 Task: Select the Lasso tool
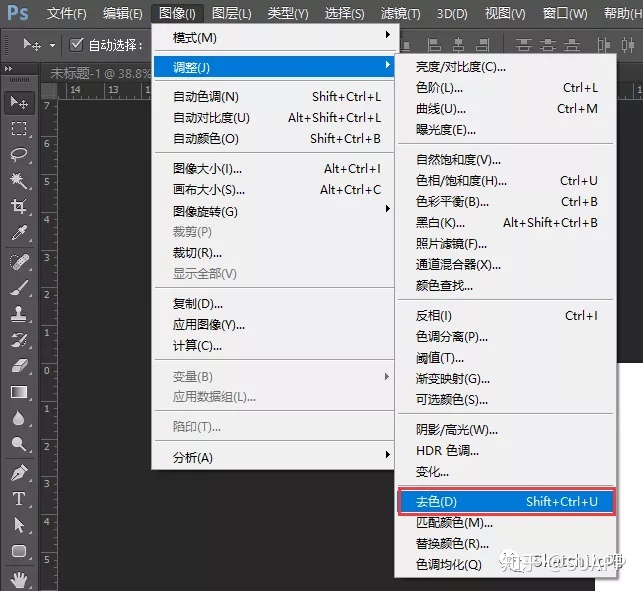click(19, 154)
